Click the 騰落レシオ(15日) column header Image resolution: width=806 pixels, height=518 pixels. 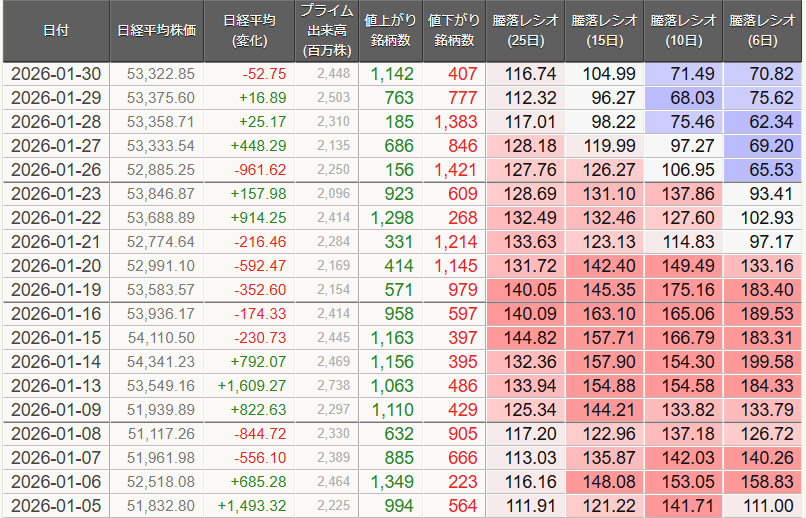(x=606, y=31)
